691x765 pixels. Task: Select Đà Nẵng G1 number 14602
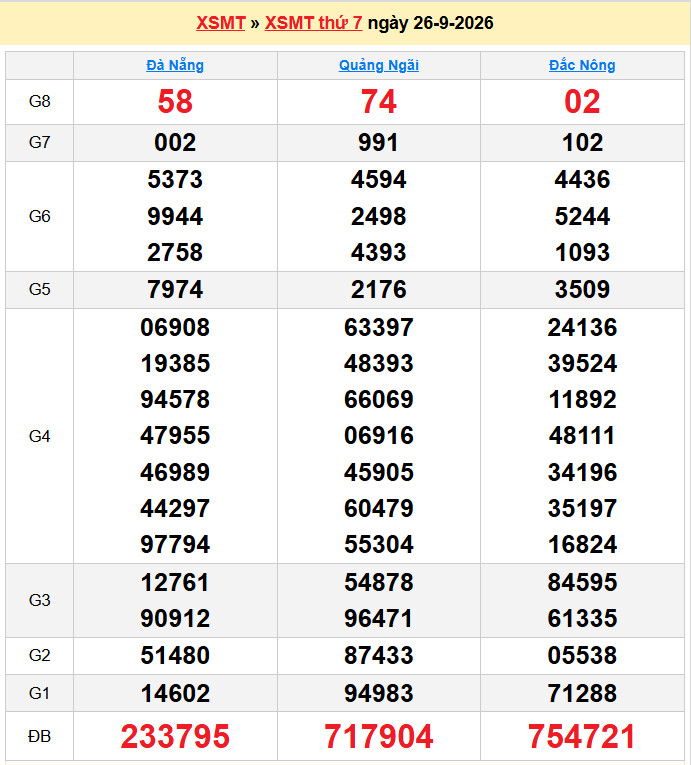[175, 693]
